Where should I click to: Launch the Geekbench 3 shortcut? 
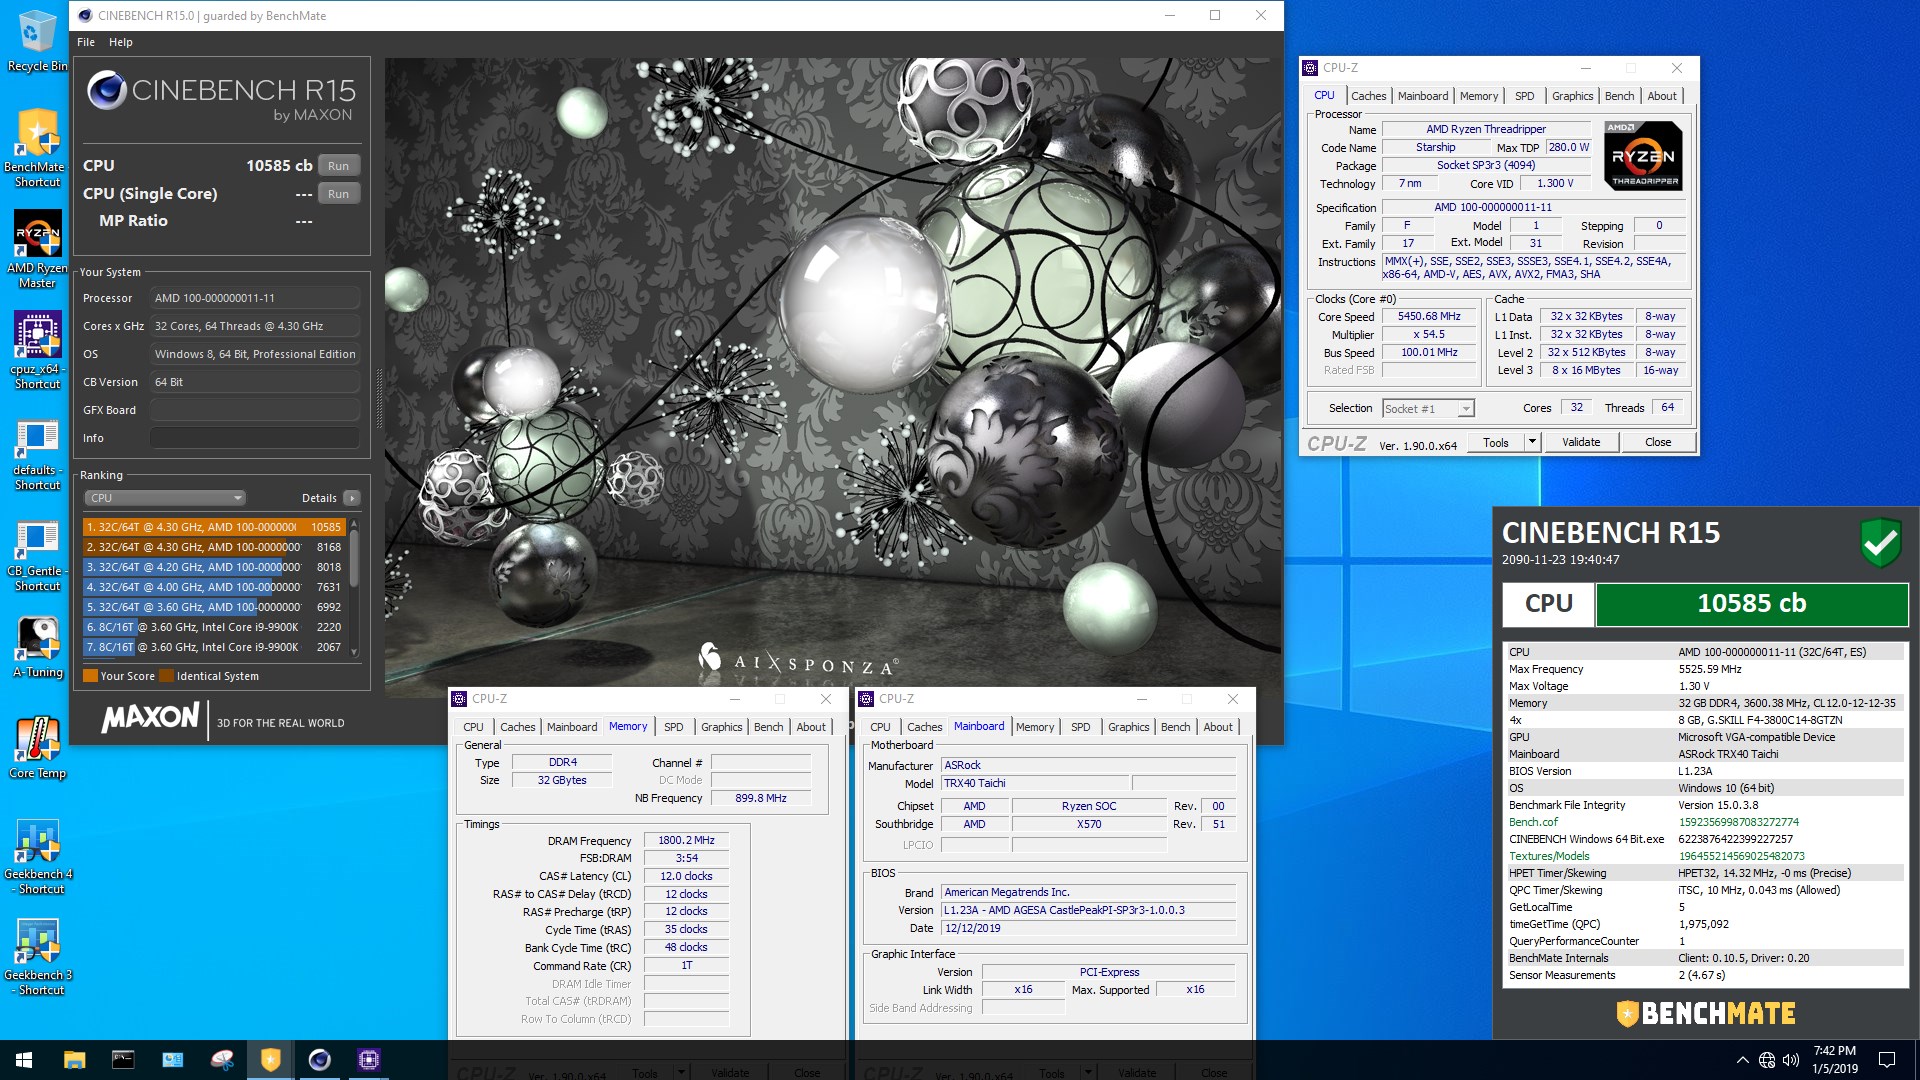coord(38,958)
